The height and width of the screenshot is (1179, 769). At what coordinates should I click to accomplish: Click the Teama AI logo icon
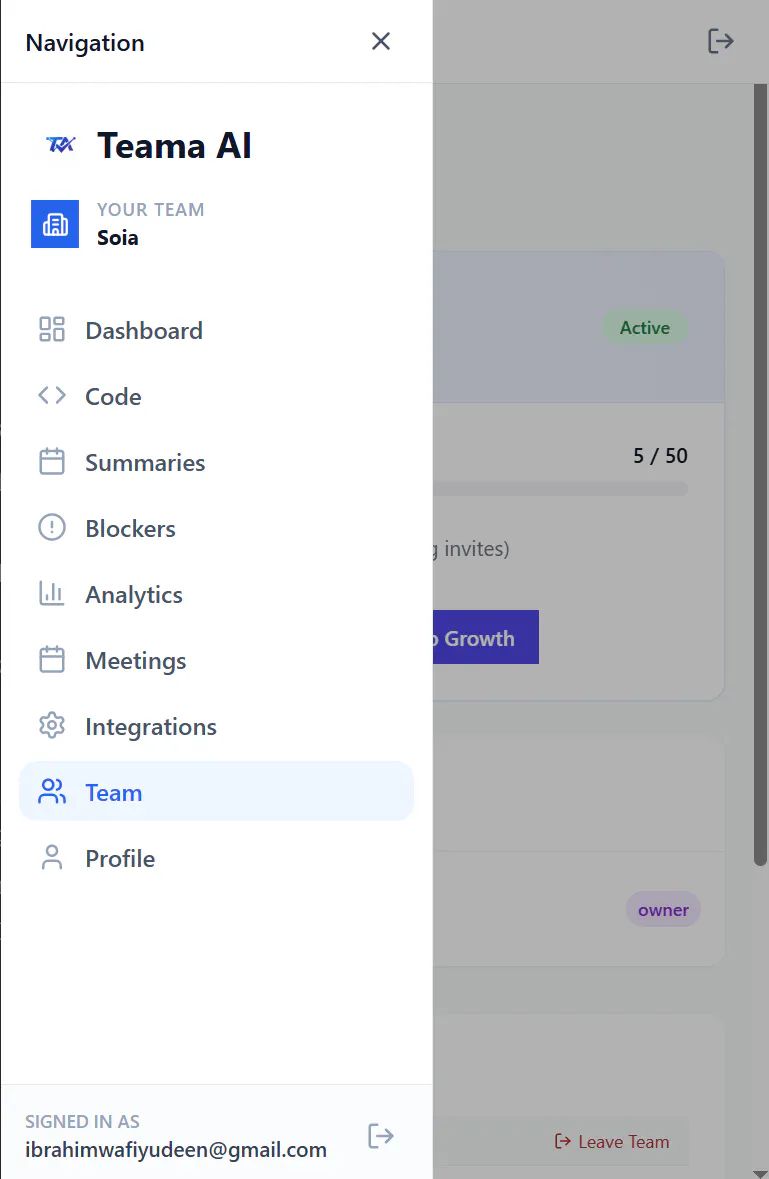pyautogui.click(x=61, y=145)
